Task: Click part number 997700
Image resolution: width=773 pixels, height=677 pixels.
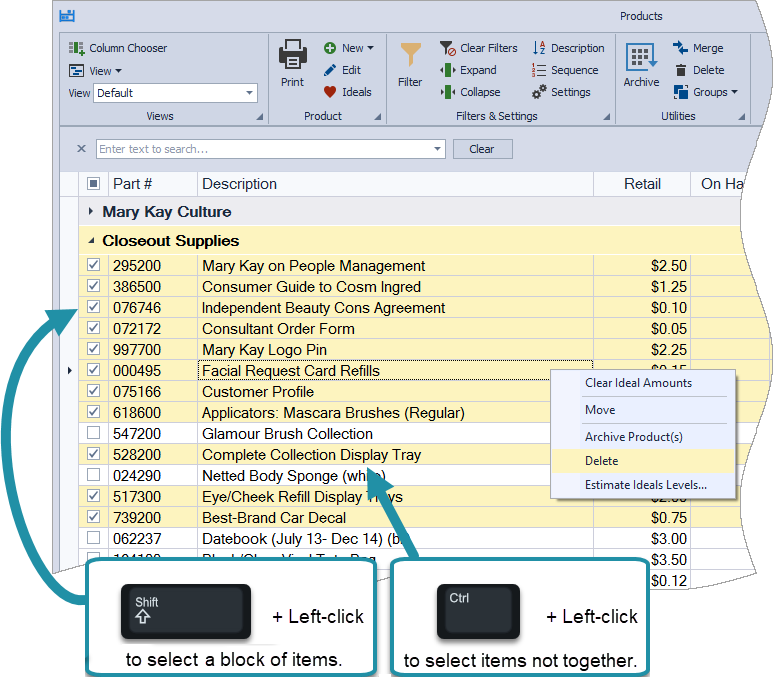Action: pyautogui.click(x=137, y=350)
